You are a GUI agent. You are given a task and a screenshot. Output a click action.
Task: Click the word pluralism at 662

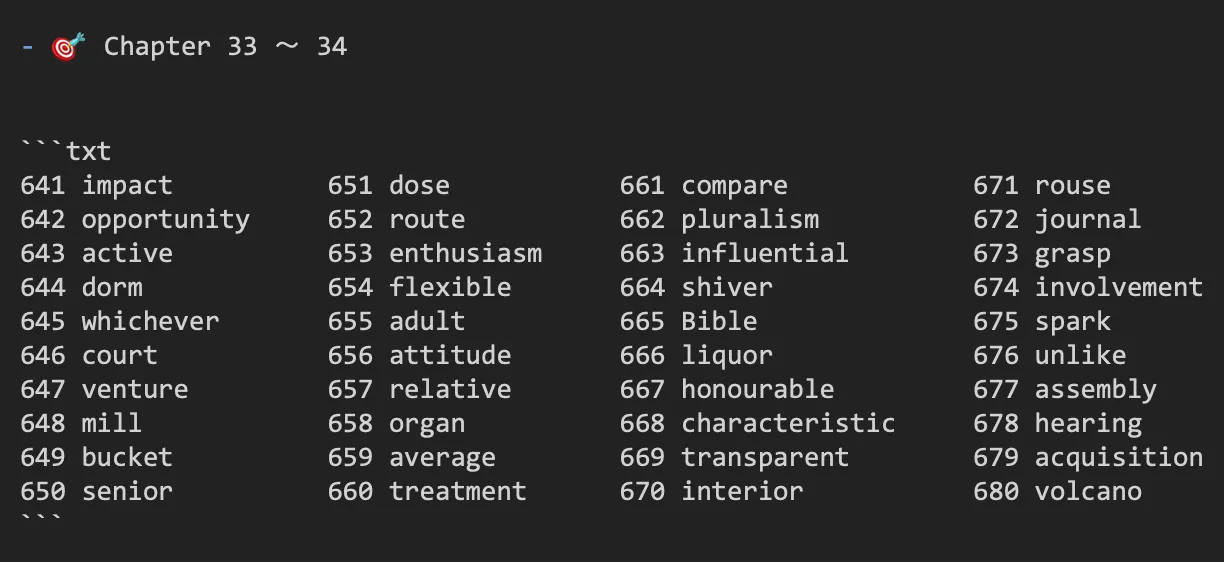(750, 220)
